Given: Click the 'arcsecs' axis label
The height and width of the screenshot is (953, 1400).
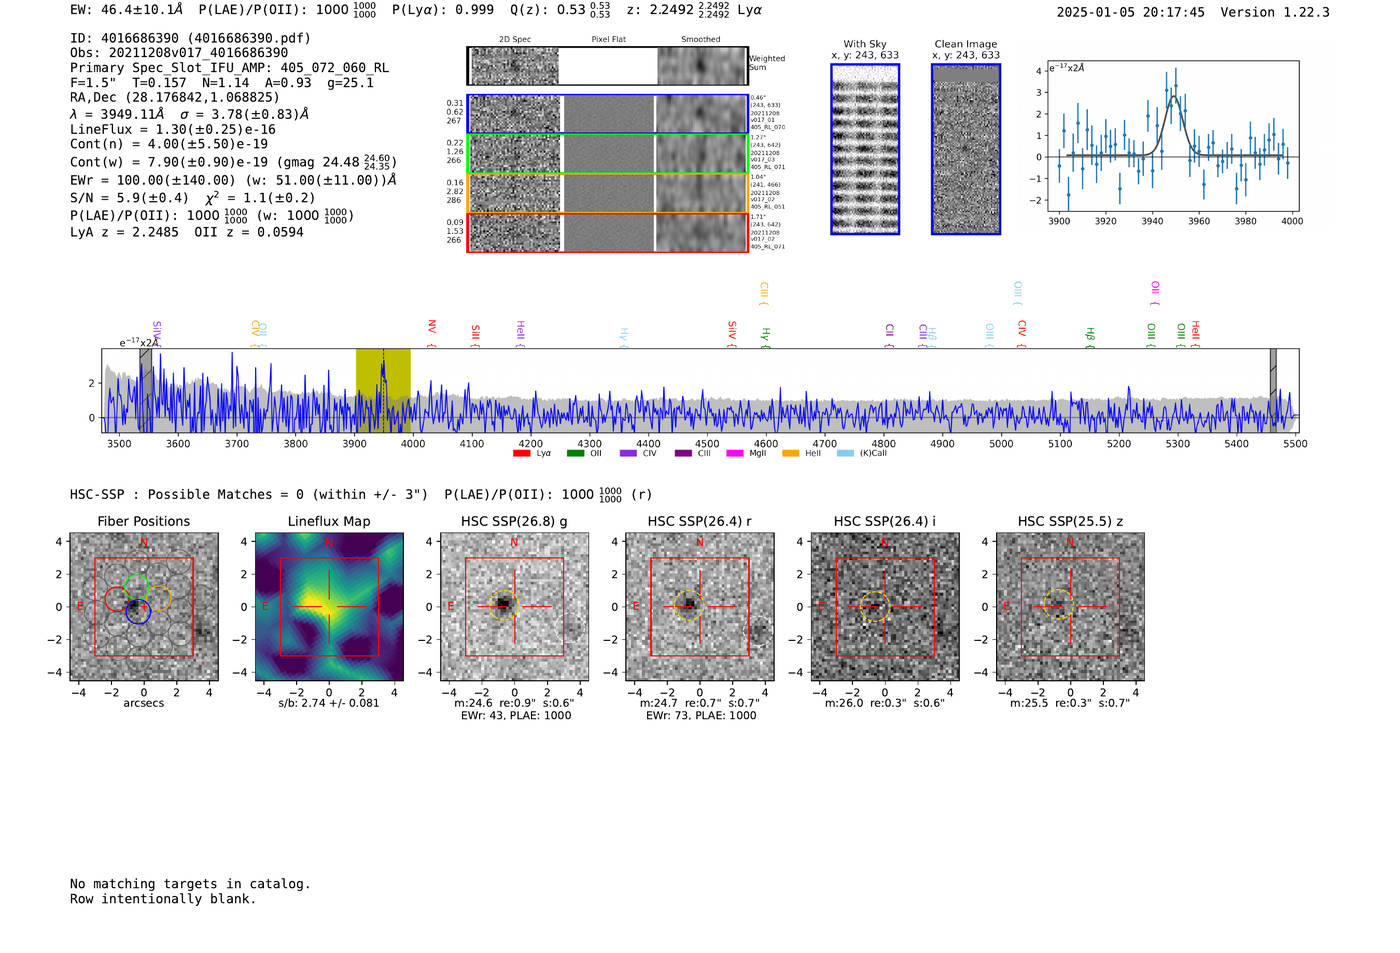Looking at the screenshot, I should (144, 703).
